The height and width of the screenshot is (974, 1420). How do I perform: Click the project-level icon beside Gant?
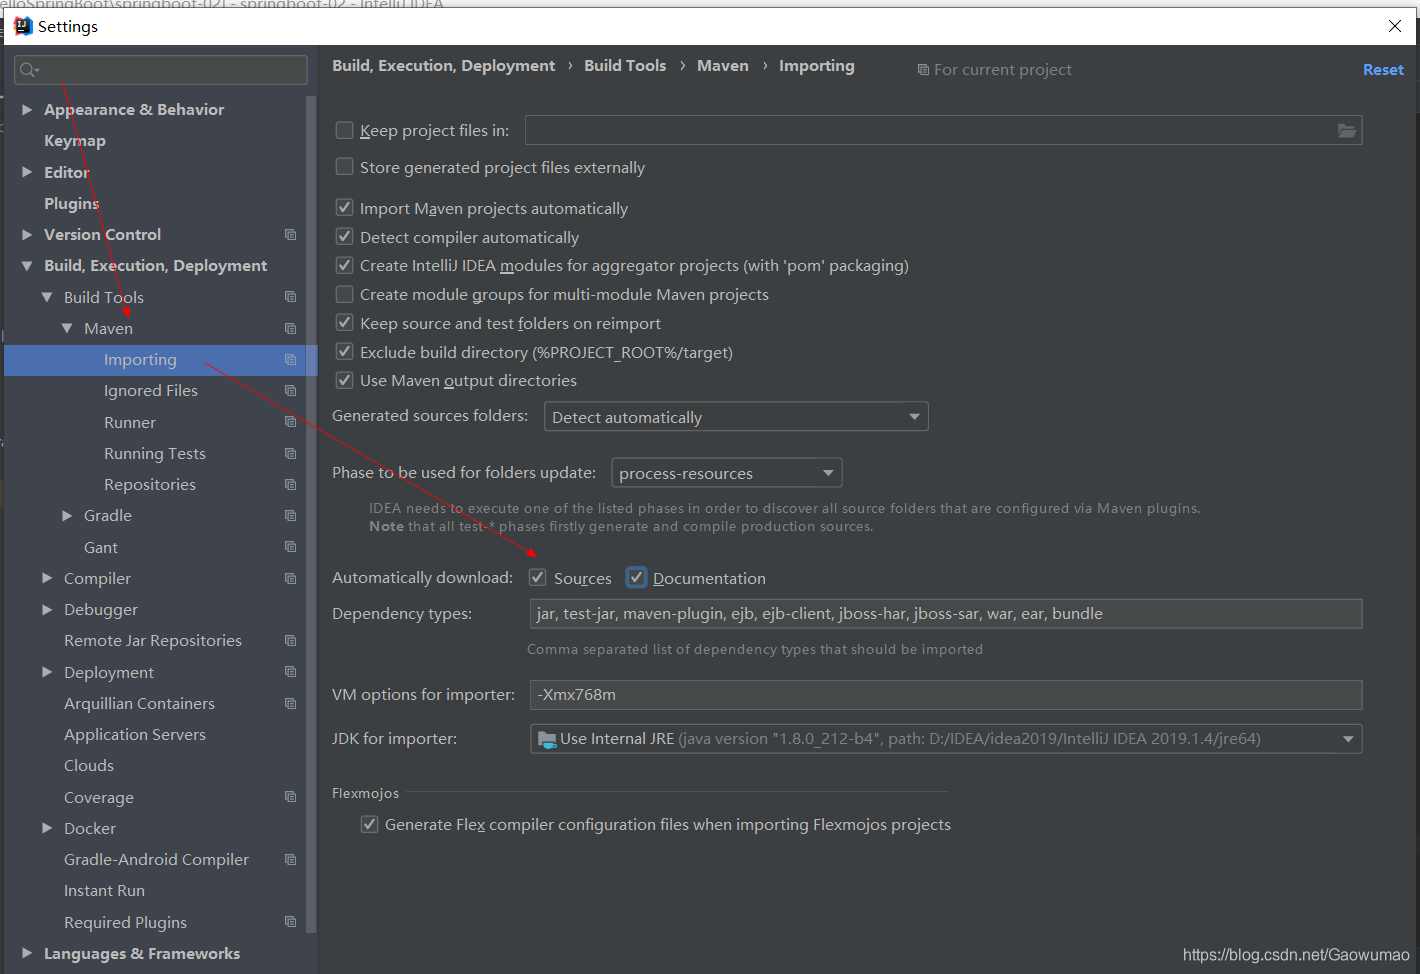pos(290,547)
